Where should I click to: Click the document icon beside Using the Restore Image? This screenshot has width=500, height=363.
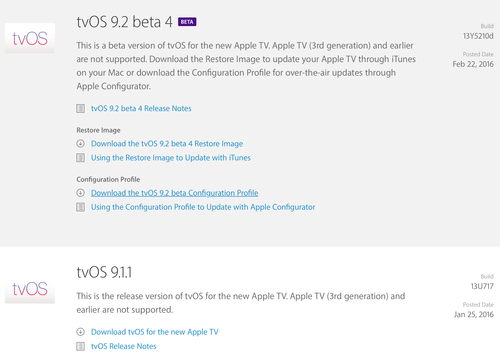[80, 158]
